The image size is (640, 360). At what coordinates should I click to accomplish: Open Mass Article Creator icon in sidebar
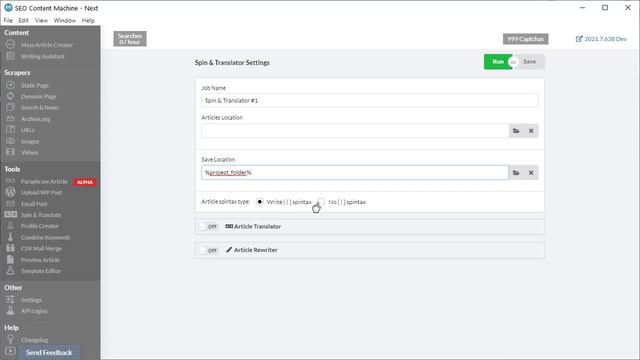[x=10, y=44]
